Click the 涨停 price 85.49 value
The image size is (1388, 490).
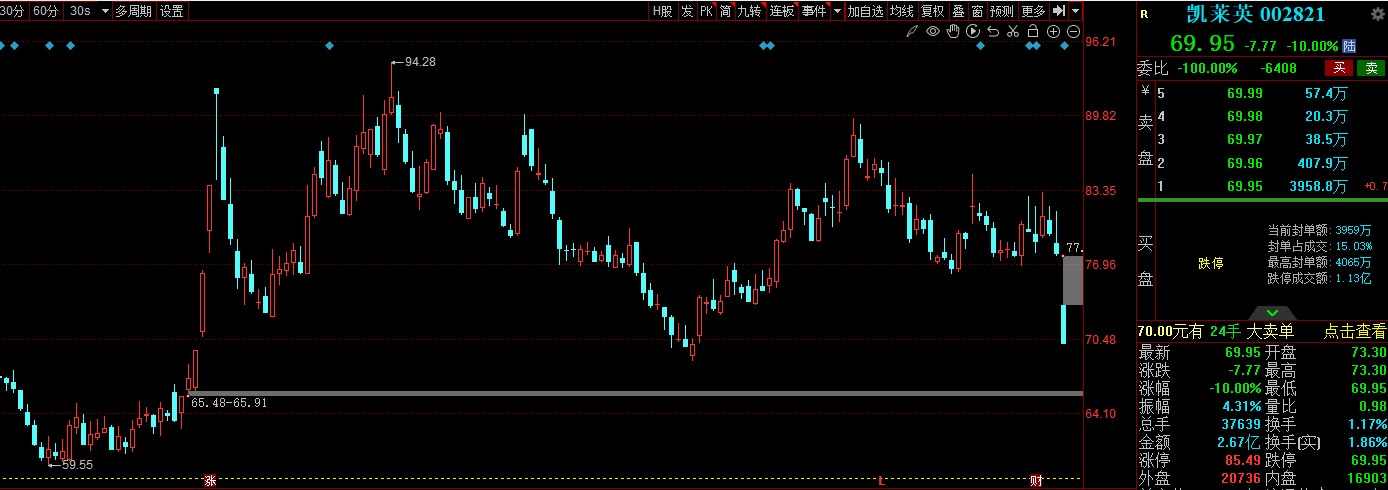pyautogui.click(x=1244, y=461)
